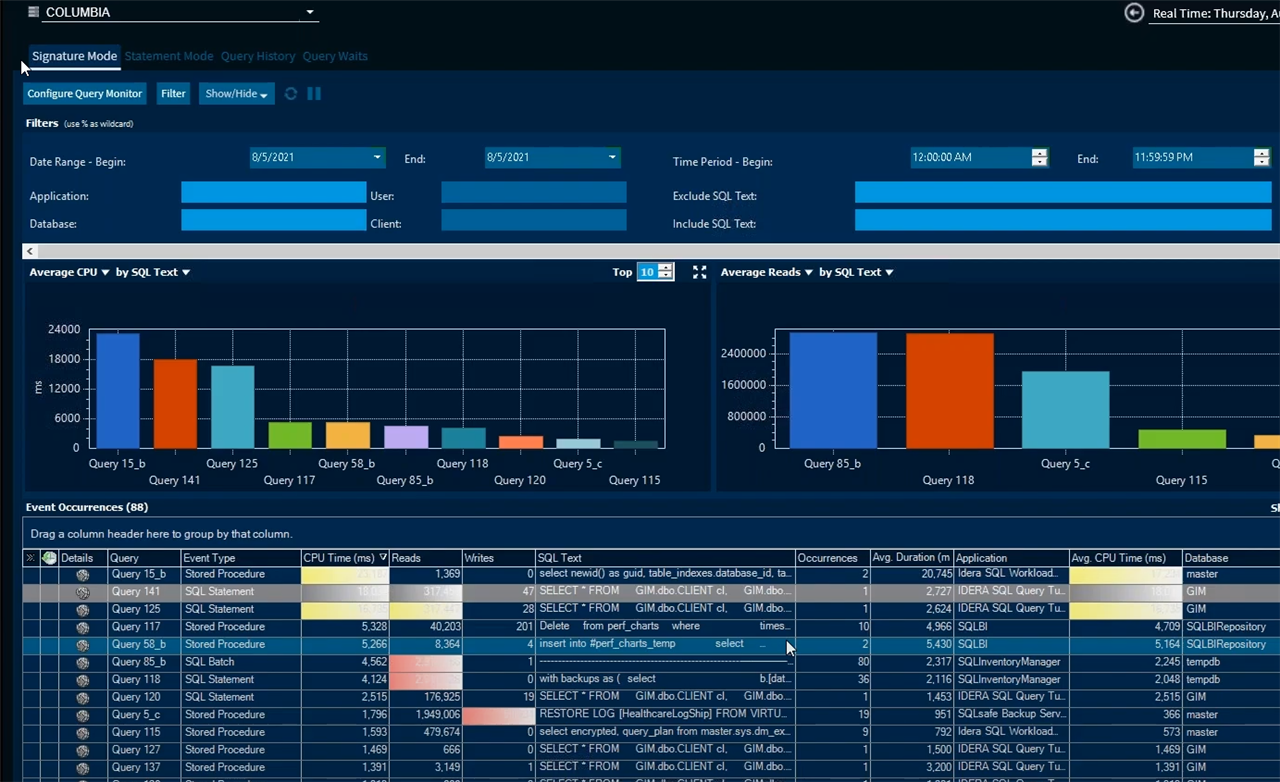Screen dimensions: 1280x782
Task: Focus the Application filter field
Action: 274,193
